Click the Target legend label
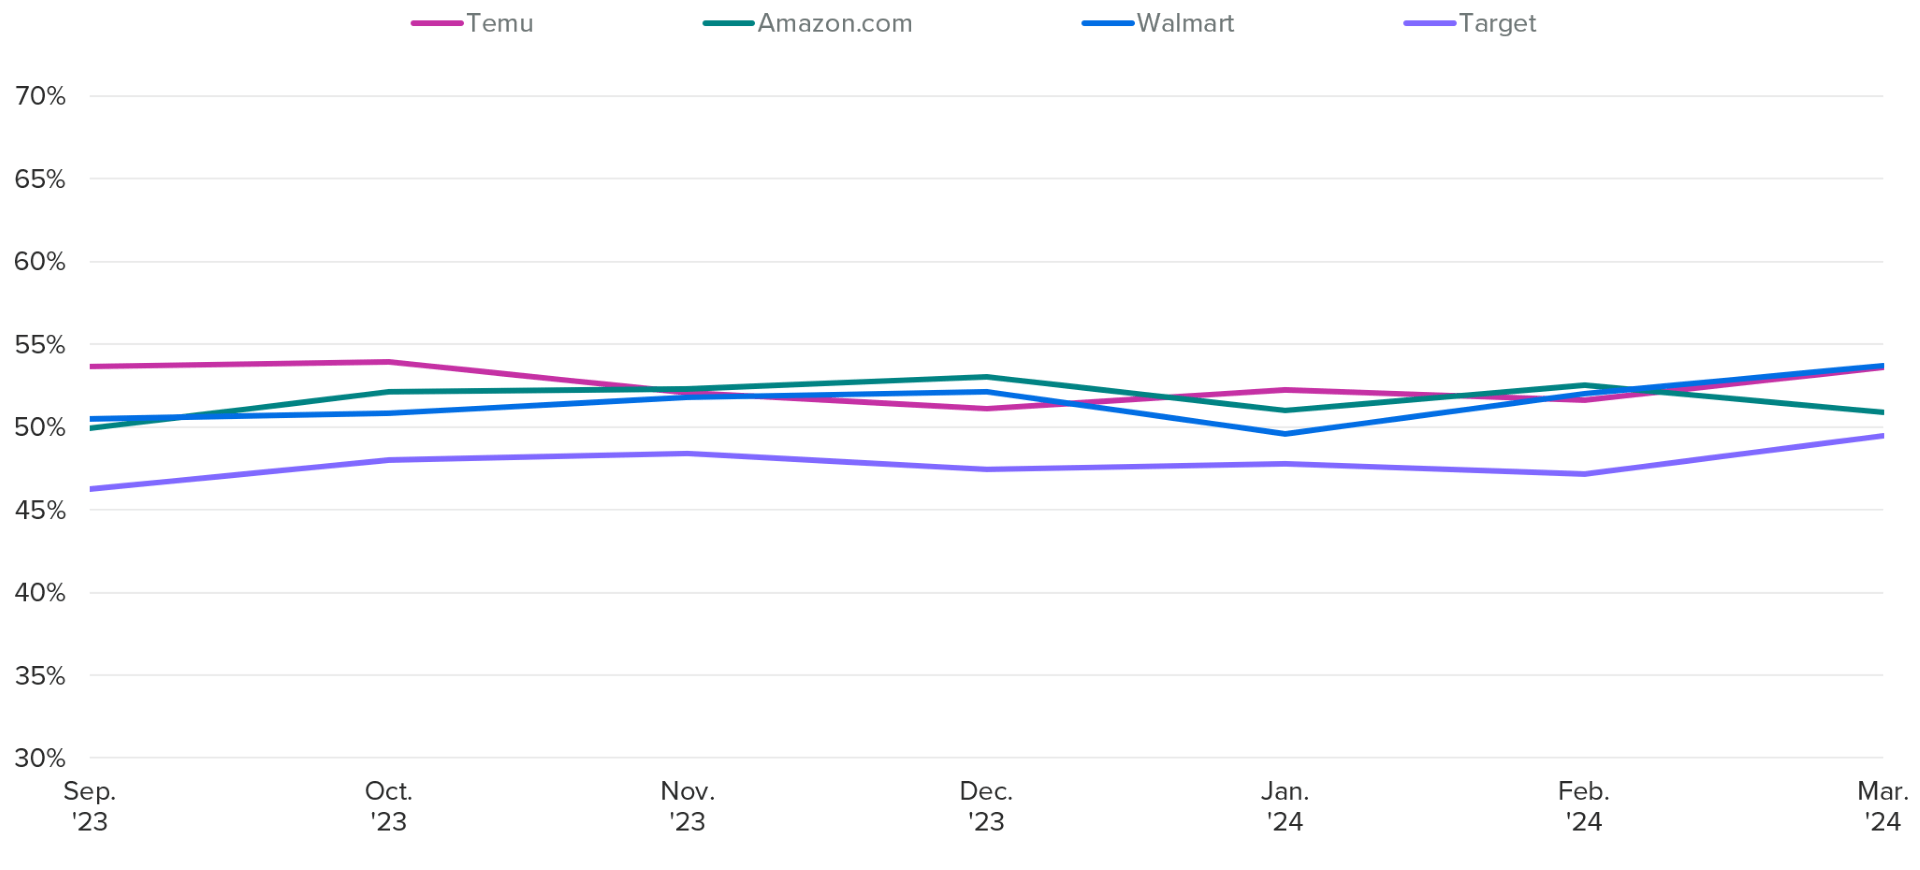 click(x=1496, y=23)
